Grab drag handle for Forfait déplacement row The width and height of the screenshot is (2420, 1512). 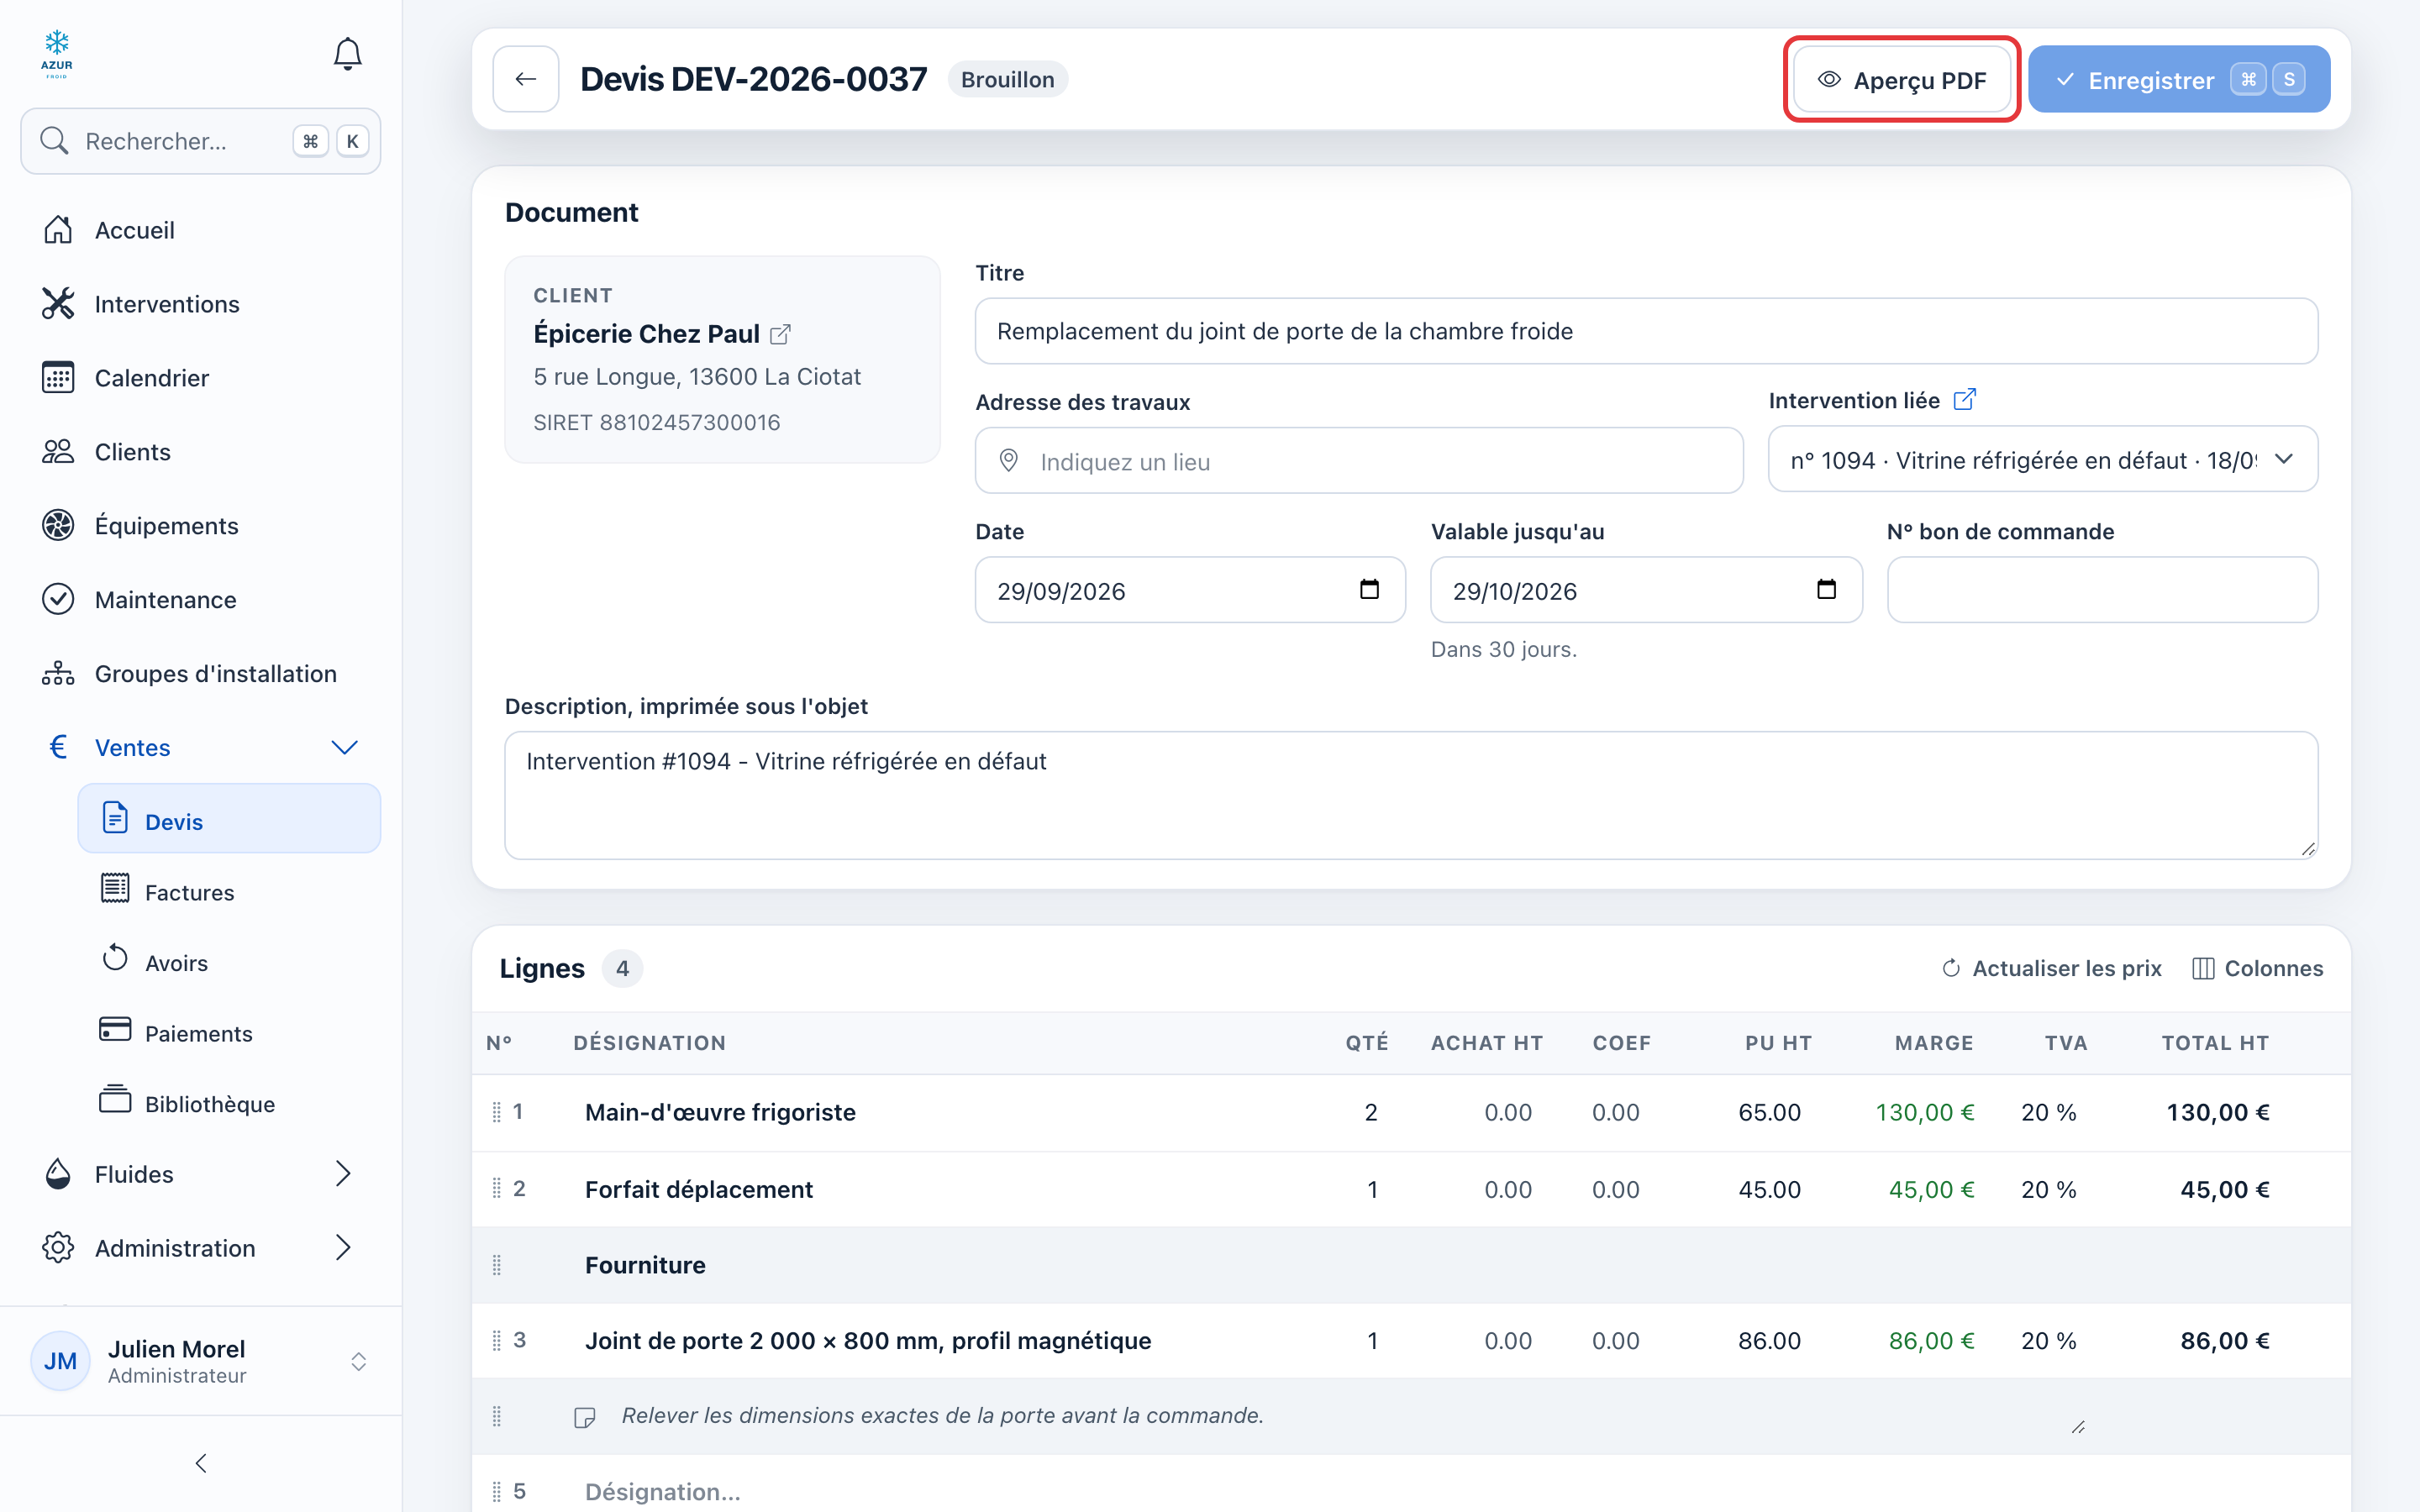[x=497, y=1188]
